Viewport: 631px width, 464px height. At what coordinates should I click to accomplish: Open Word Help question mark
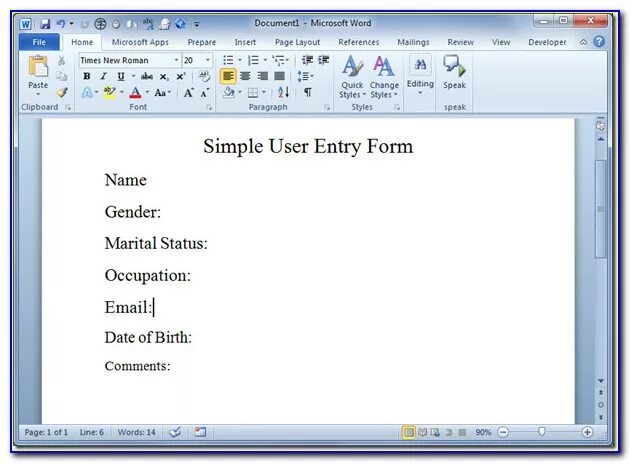599,42
